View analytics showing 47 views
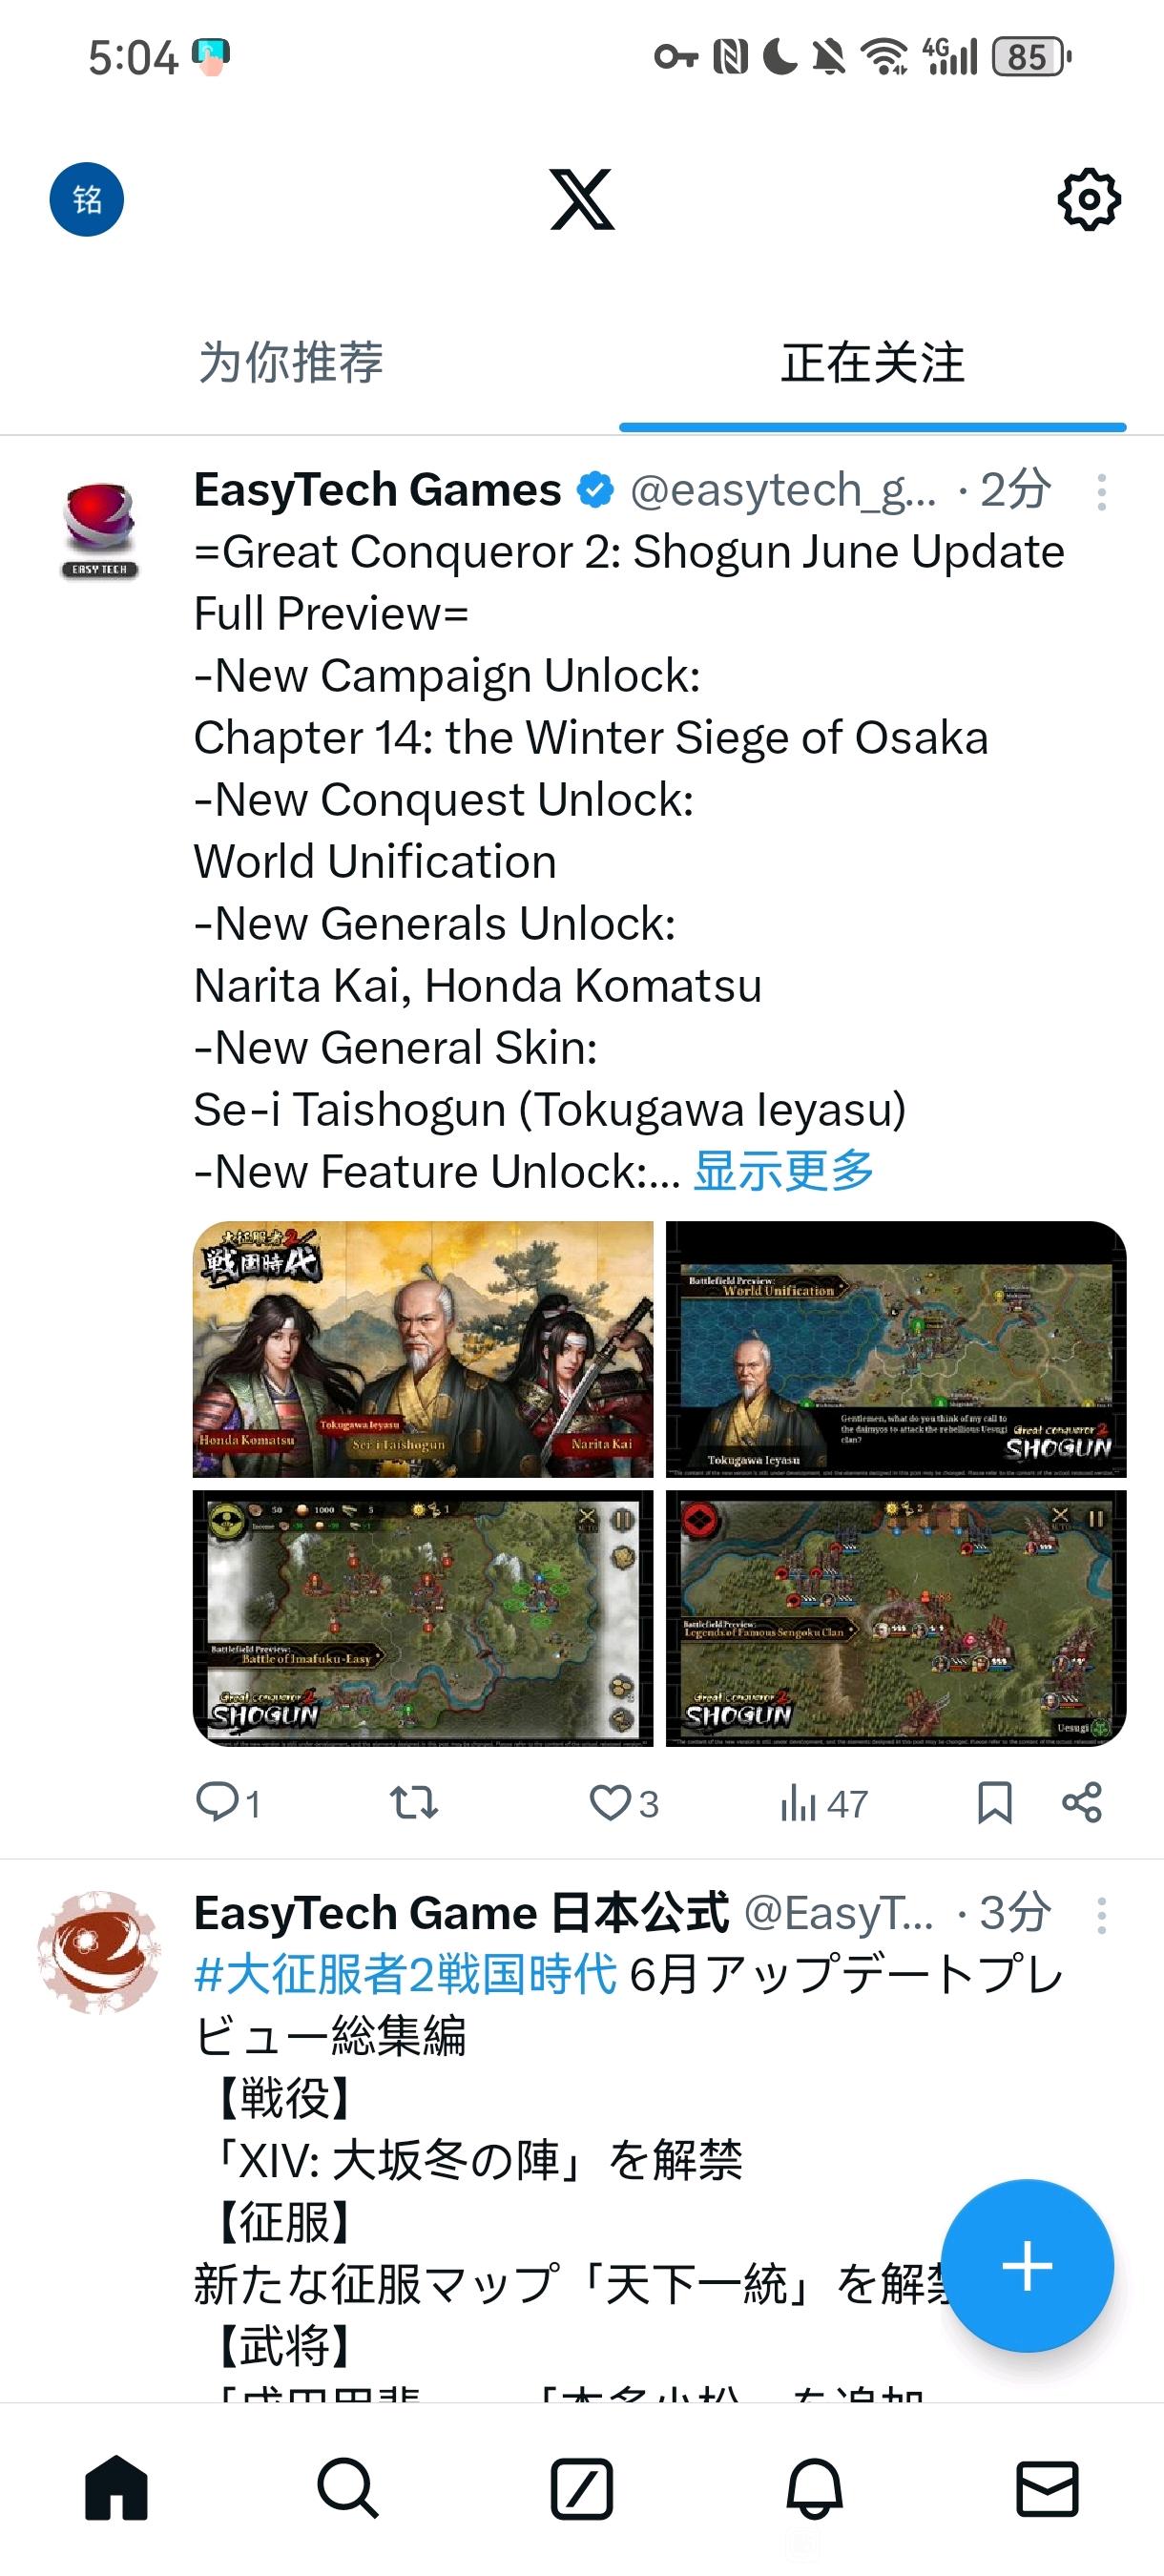1164x2576 pixels. click(823, 1803)
